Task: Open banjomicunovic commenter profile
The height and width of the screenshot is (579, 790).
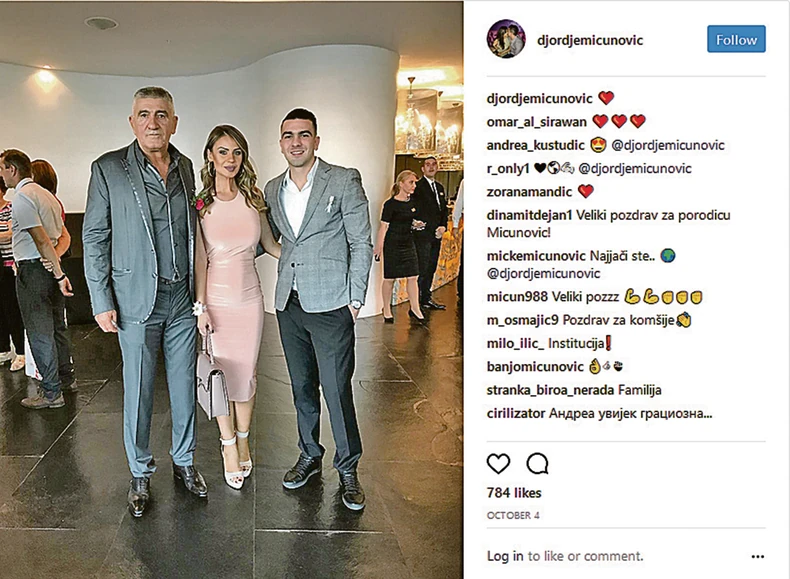Action: click(535, 367)
